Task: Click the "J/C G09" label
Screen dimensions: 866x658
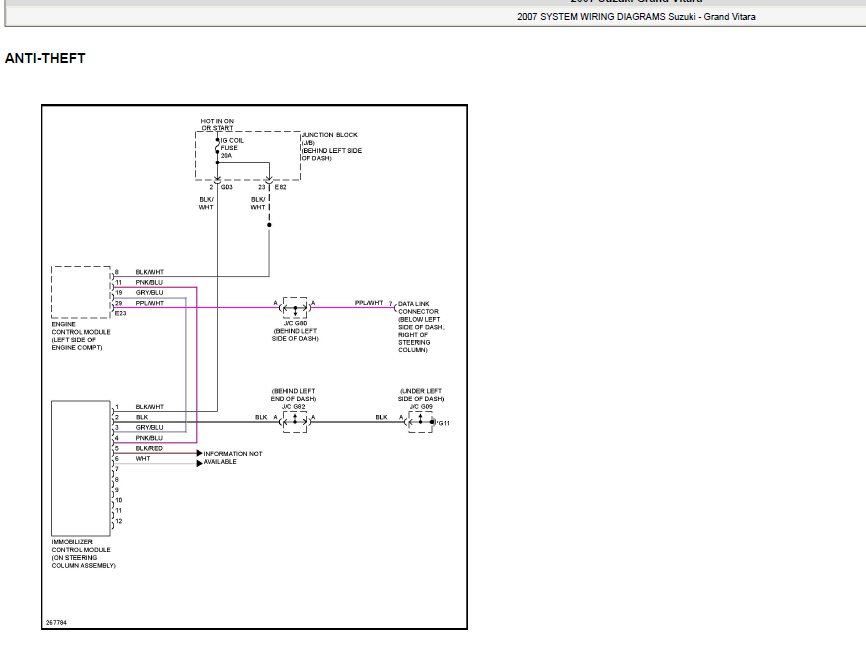Action: 421,407
